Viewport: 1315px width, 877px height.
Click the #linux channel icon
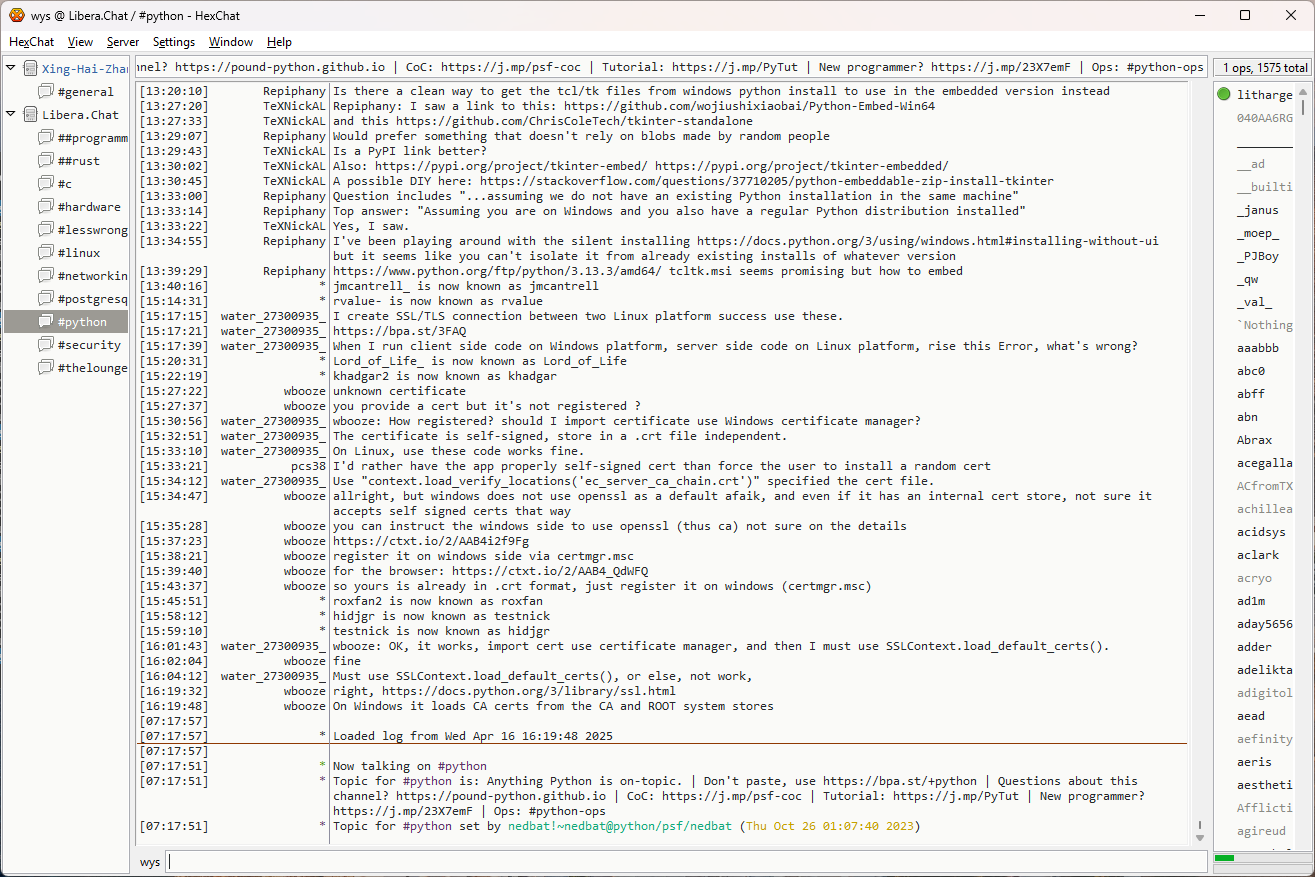click(x=46, y=253)
